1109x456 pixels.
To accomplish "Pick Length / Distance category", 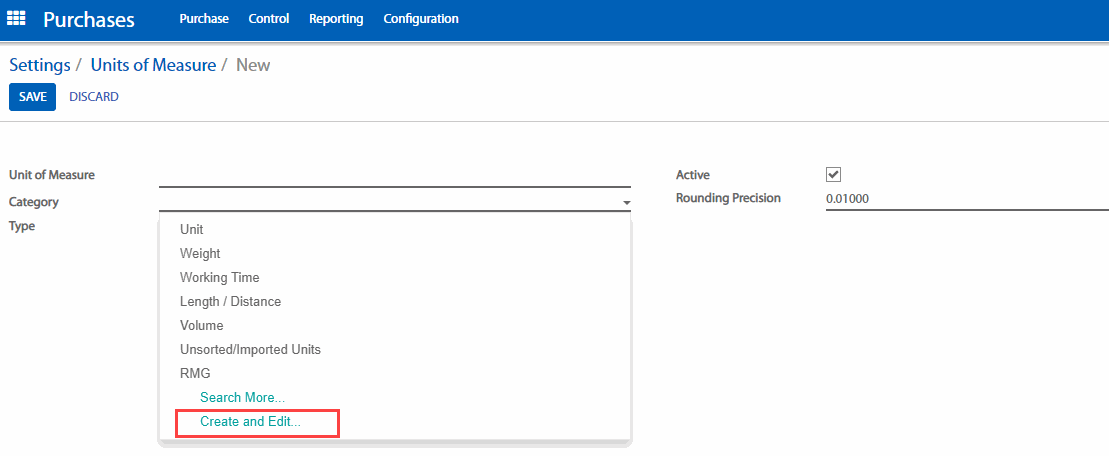I will [230, 302].
